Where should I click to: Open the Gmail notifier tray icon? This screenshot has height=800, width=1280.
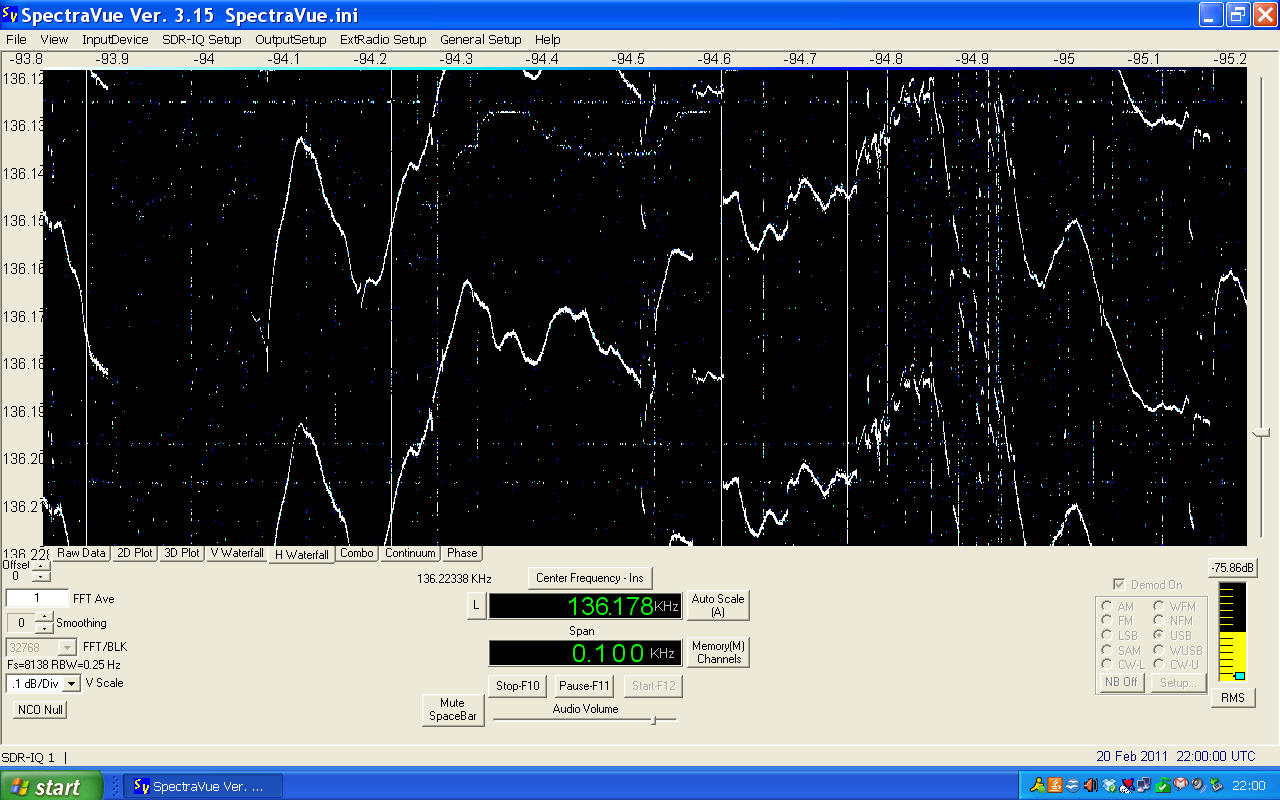1181,784
